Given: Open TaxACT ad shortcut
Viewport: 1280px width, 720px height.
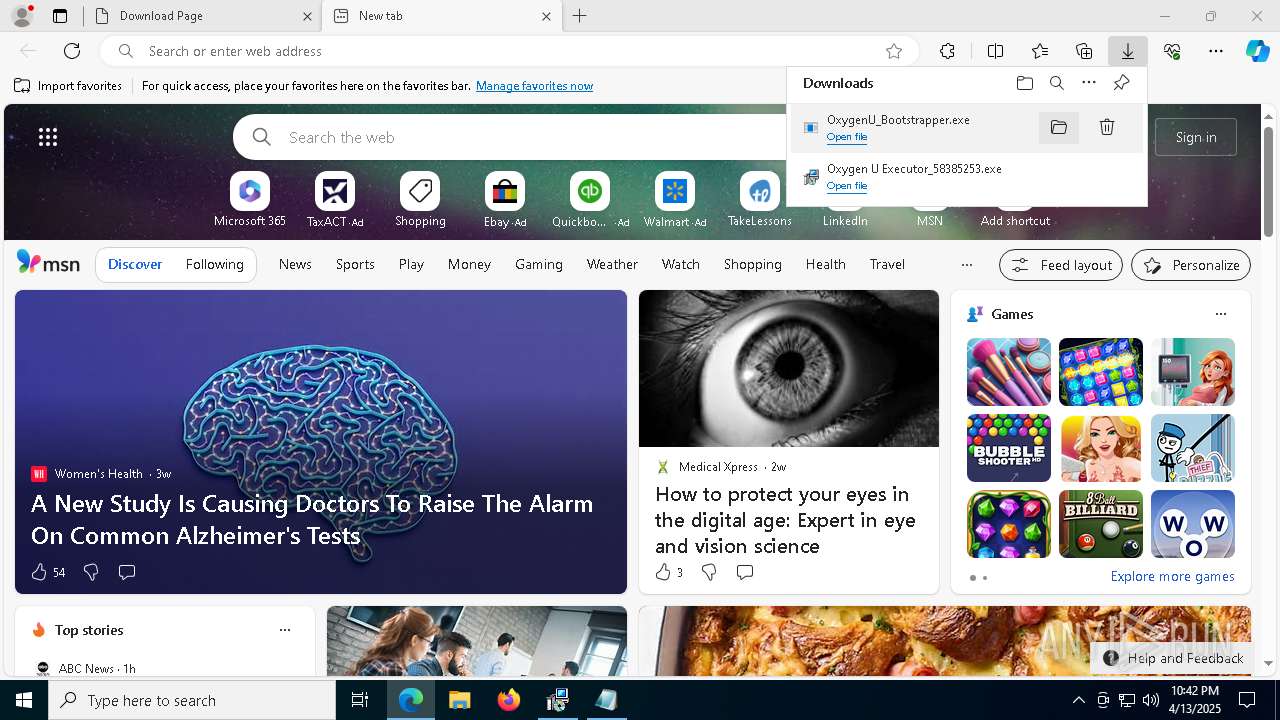Looking at the screenshot, I should [x=335, y=200].
